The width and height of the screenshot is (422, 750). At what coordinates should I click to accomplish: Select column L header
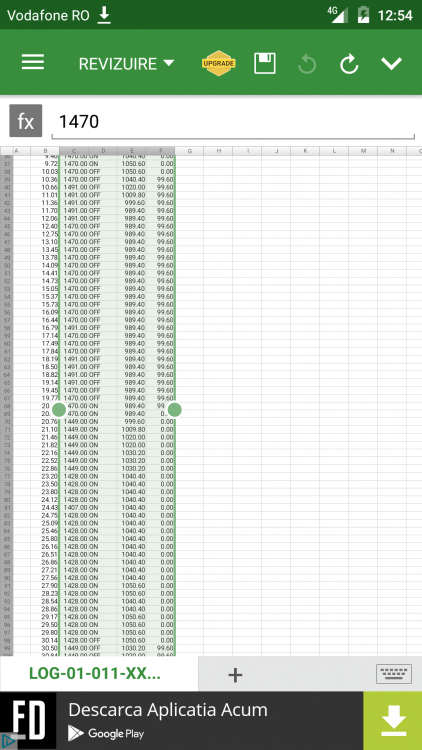coord(334,151)
